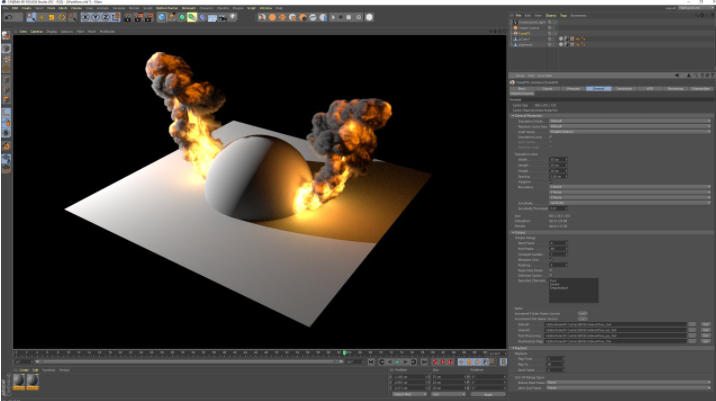Toggle the Simulation Loop checkbox
This screenshot has height=401, width=716.
[550, 137]
